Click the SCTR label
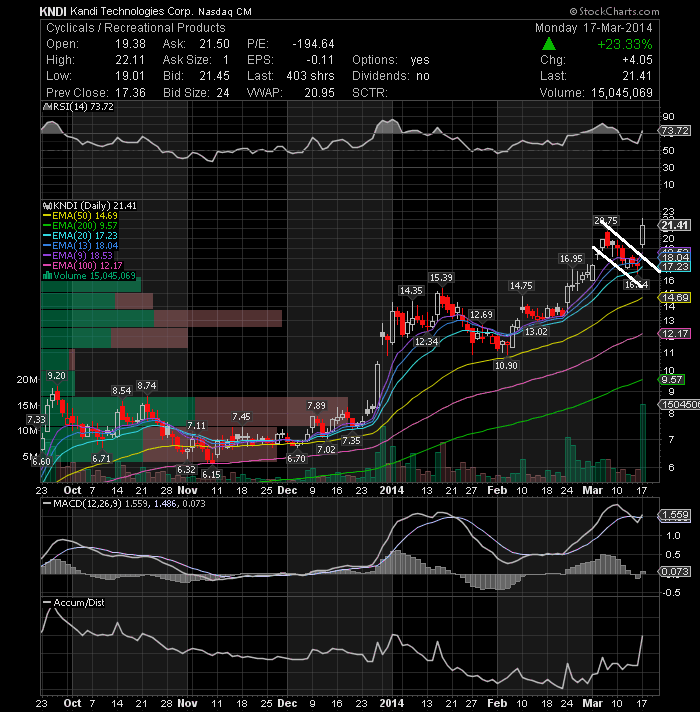 370,93
